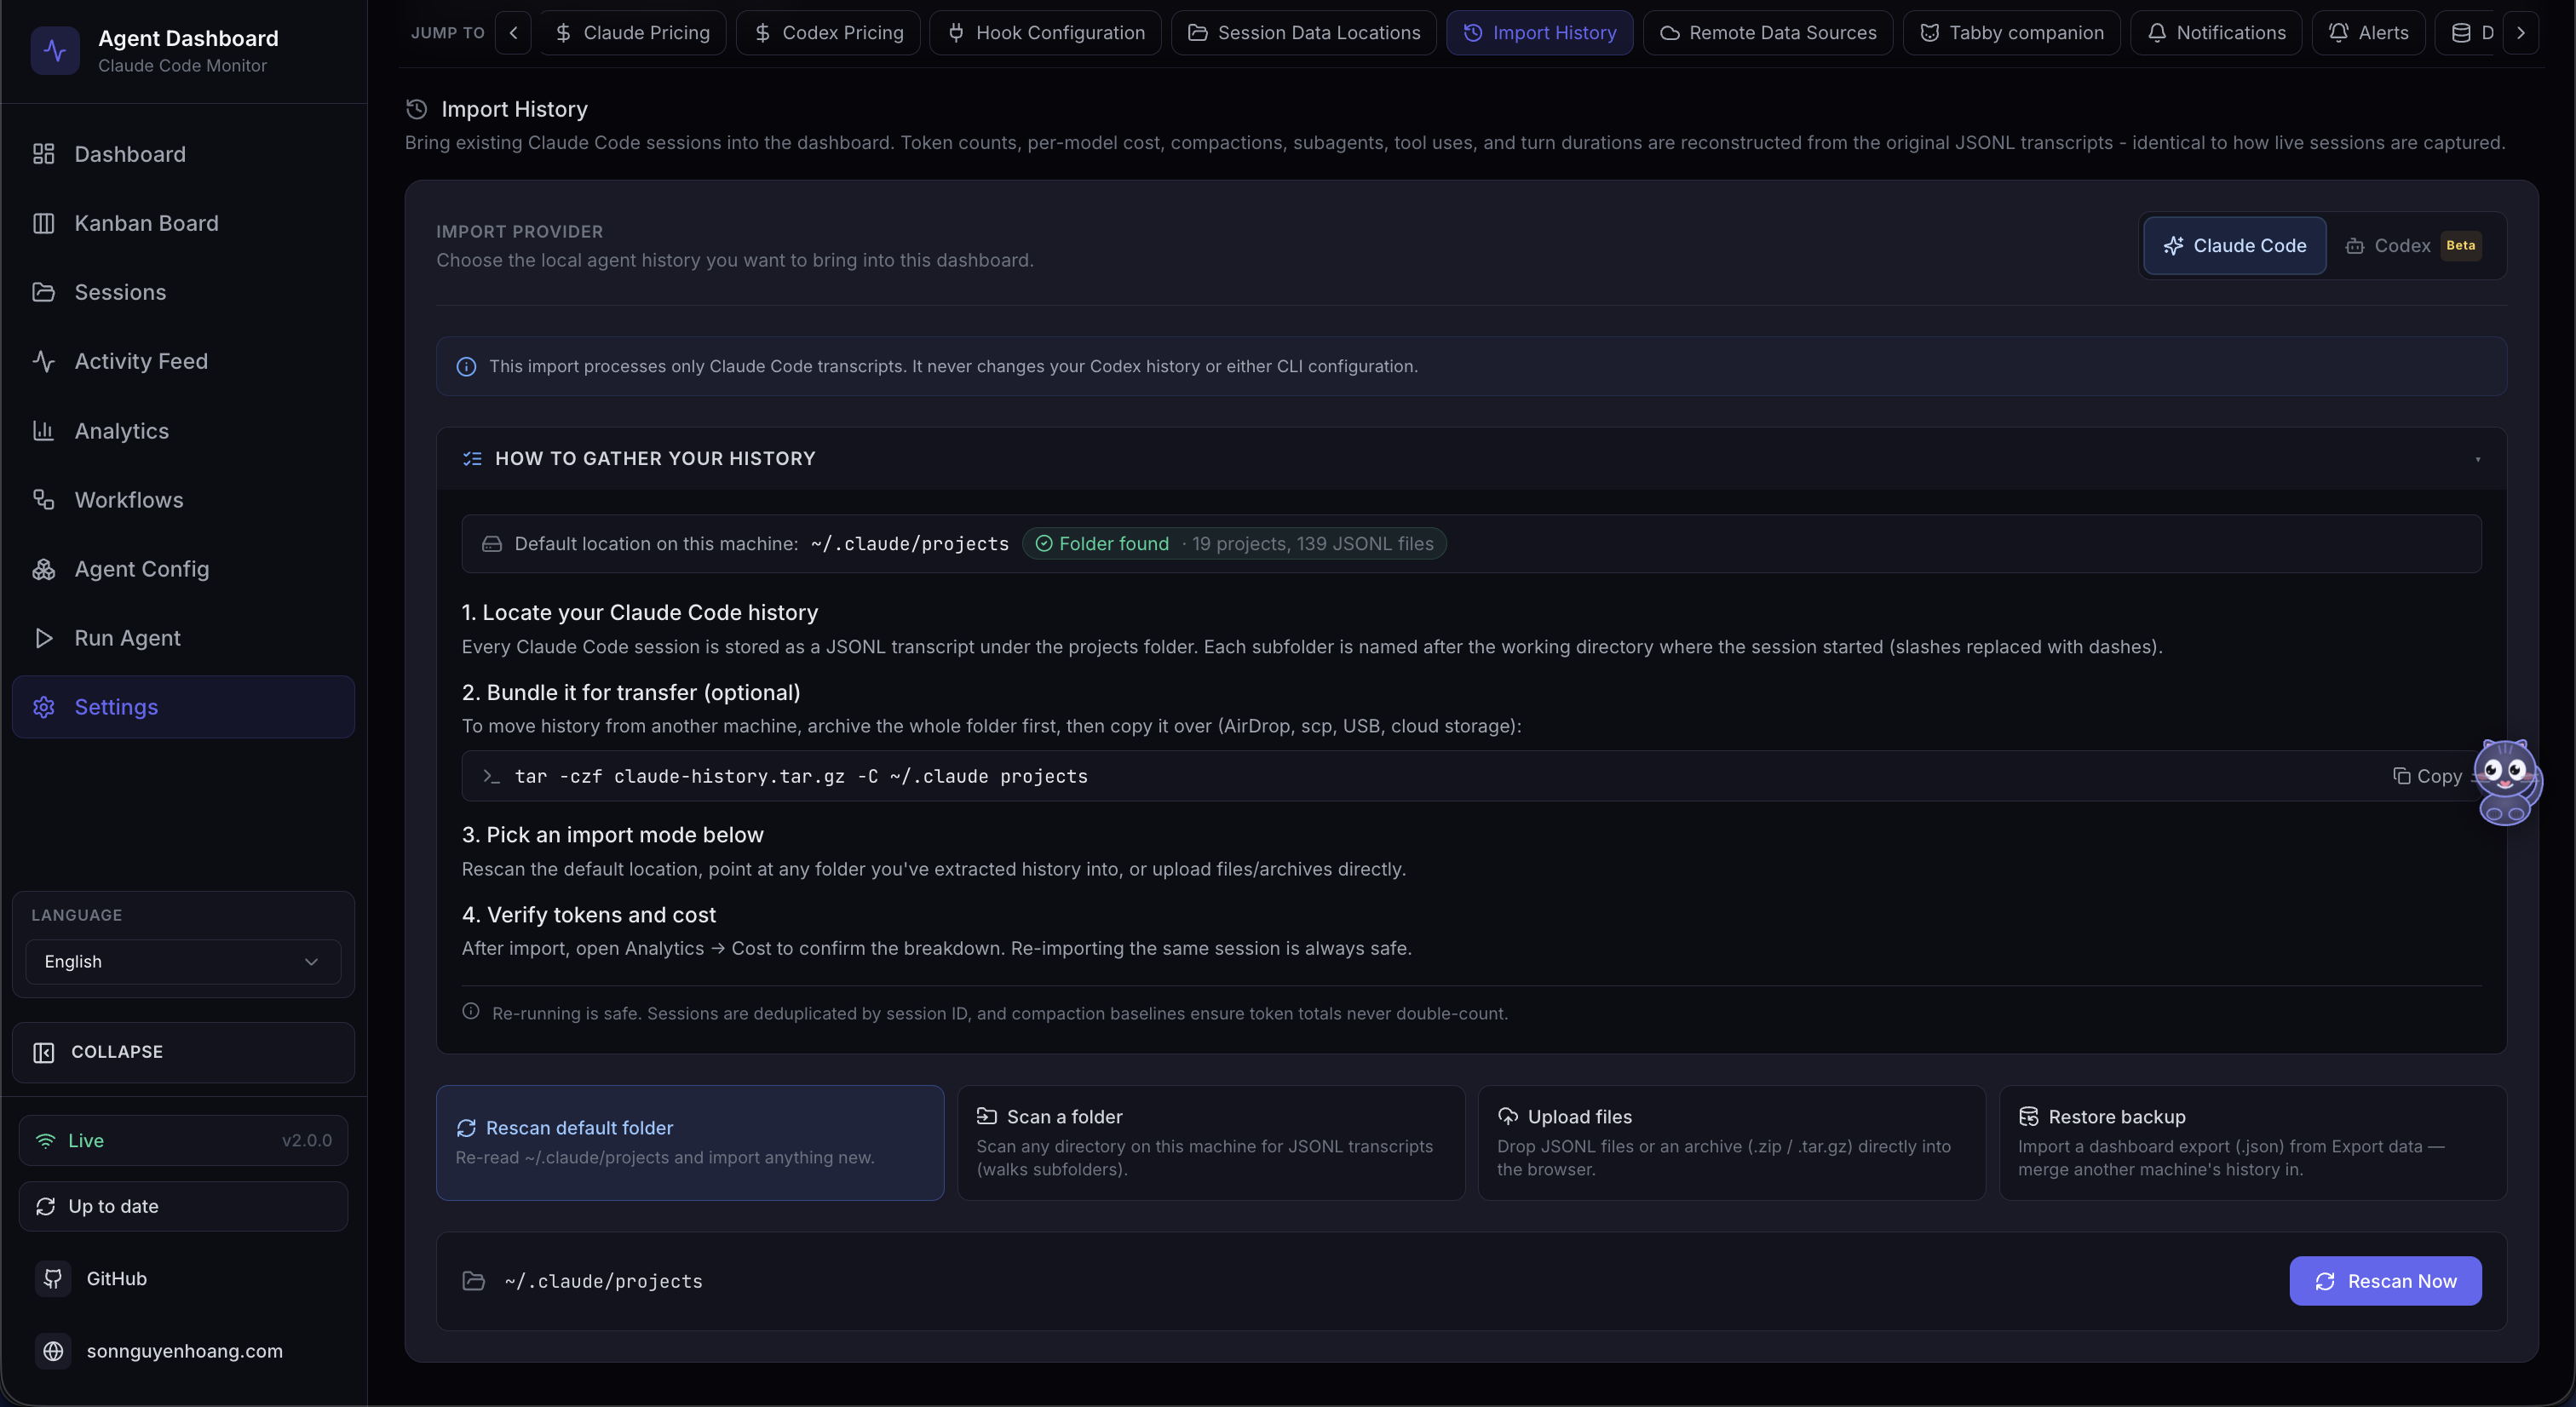2576x1407 pixels.
Task: Jump to the Alerts section
Action: click(2368, 33)
